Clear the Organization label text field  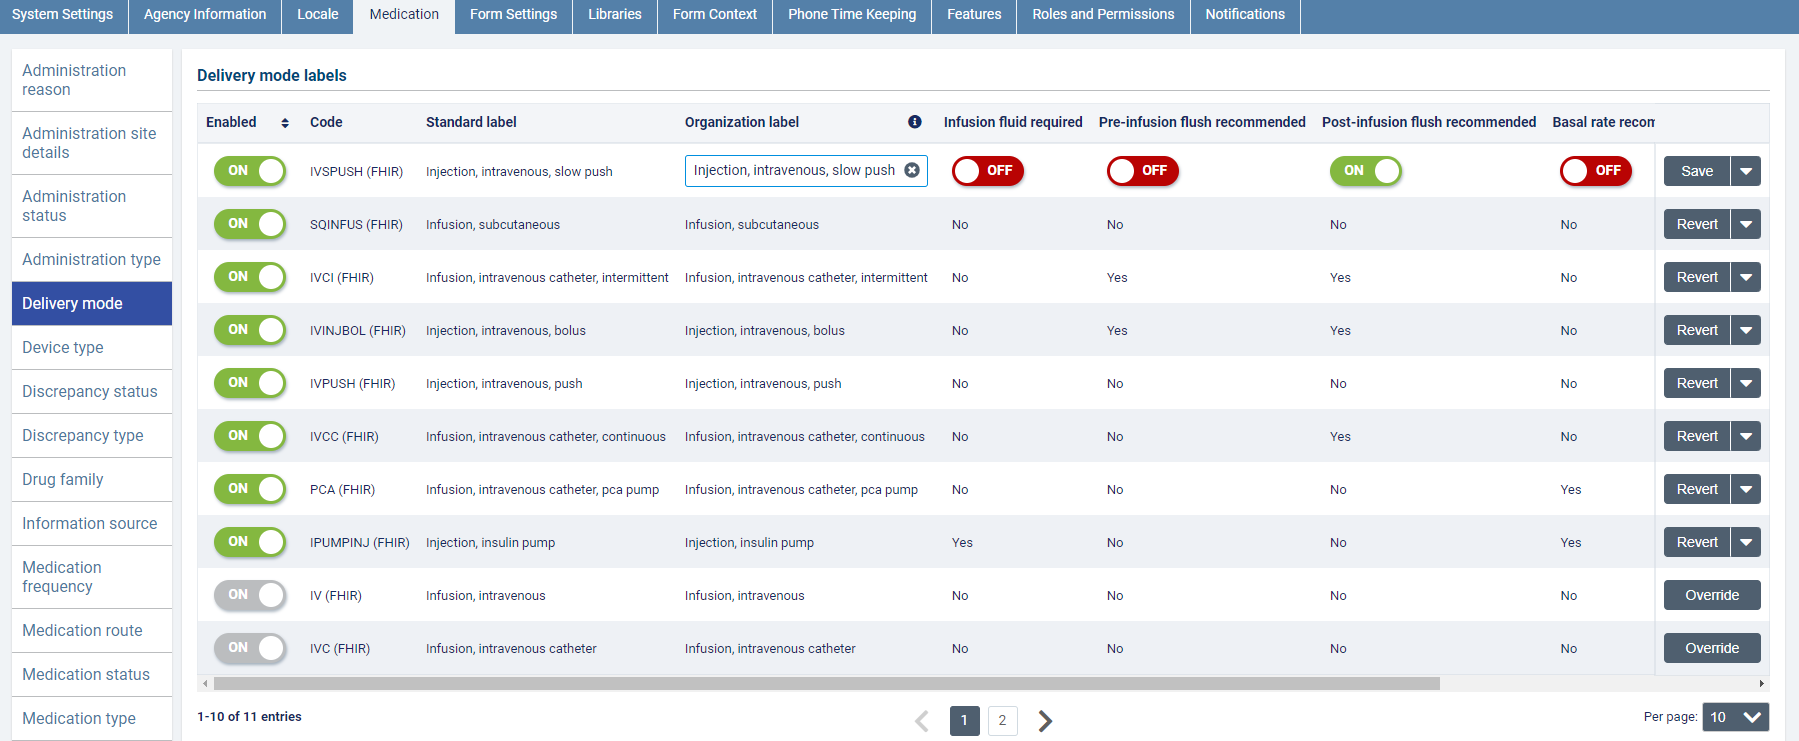pyautogui.click(x=912, y=170)
